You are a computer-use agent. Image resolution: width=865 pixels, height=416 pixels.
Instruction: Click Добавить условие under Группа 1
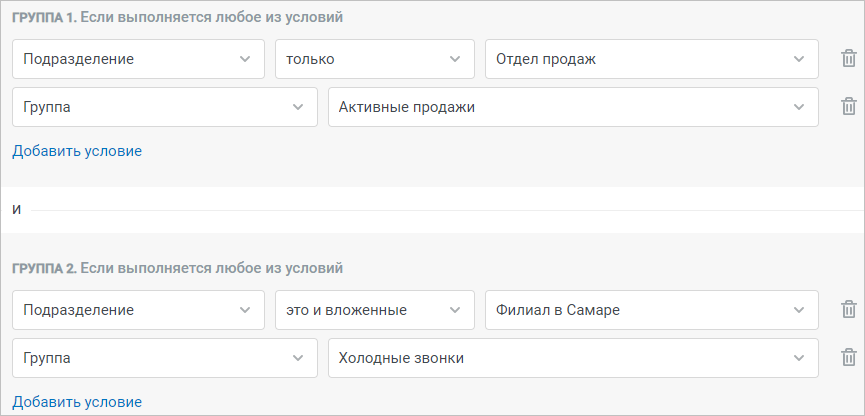coord(77,151)
